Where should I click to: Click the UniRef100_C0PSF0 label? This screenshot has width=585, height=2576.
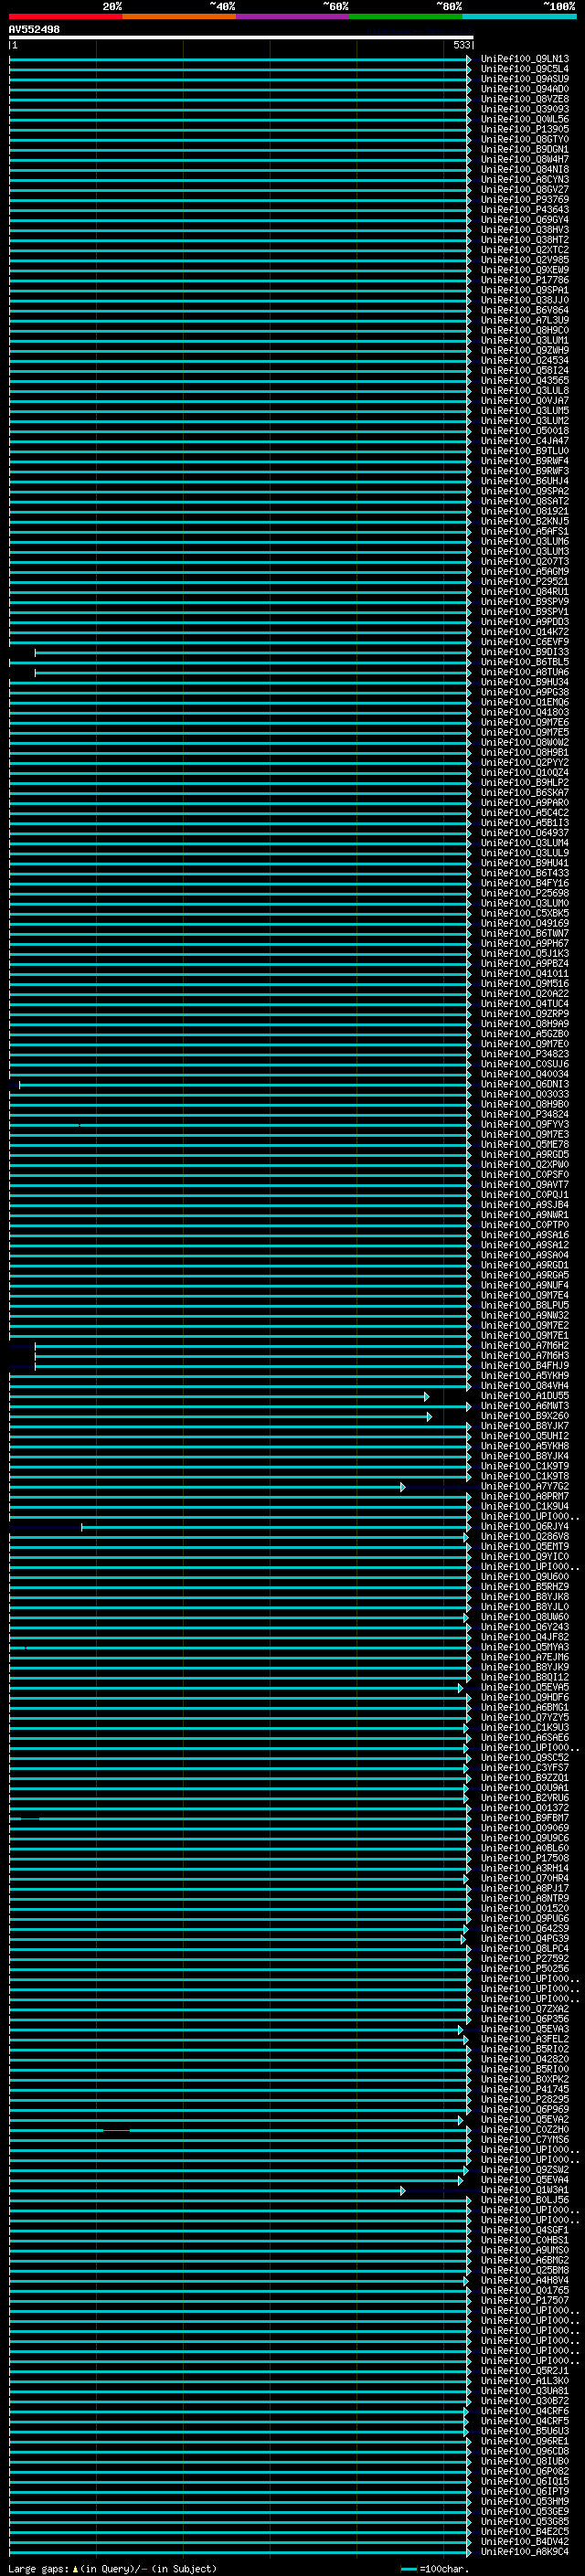tap(525, 1174)
